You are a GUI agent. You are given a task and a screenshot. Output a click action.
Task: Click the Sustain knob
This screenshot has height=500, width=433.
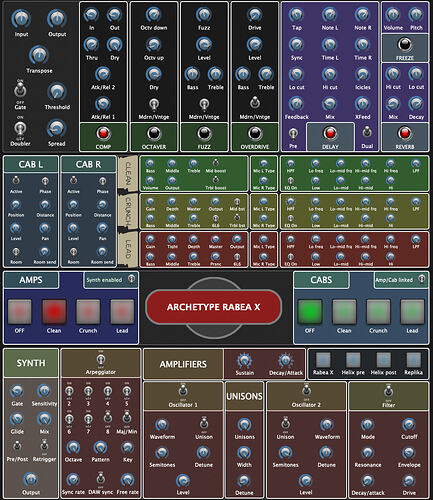[244, 361]
